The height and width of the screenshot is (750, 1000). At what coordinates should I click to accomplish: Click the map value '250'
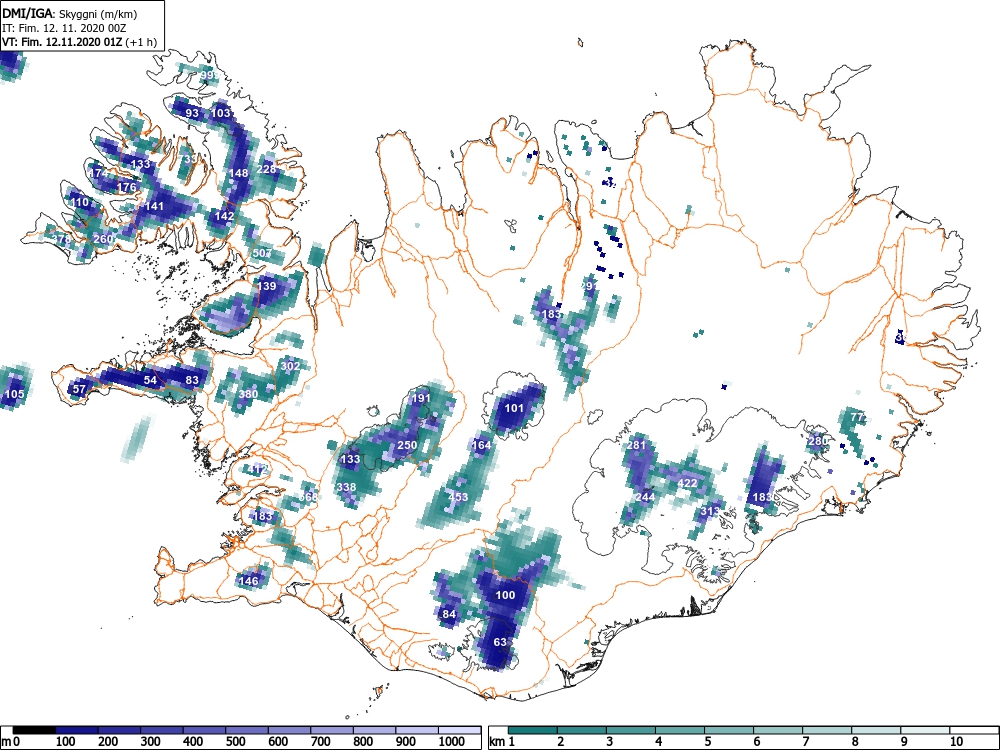pyautogui.click(x=407, y=445)
